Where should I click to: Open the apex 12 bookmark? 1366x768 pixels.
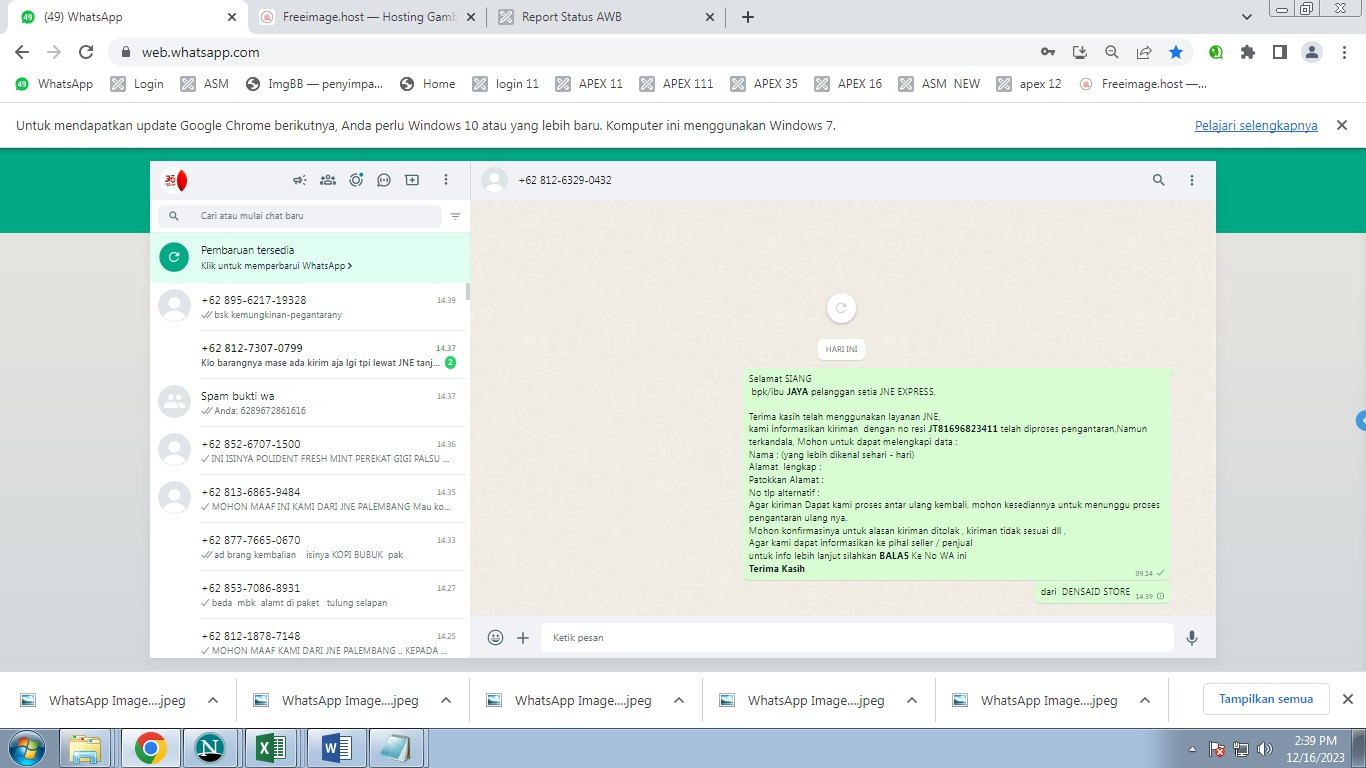pos(1029,84)
